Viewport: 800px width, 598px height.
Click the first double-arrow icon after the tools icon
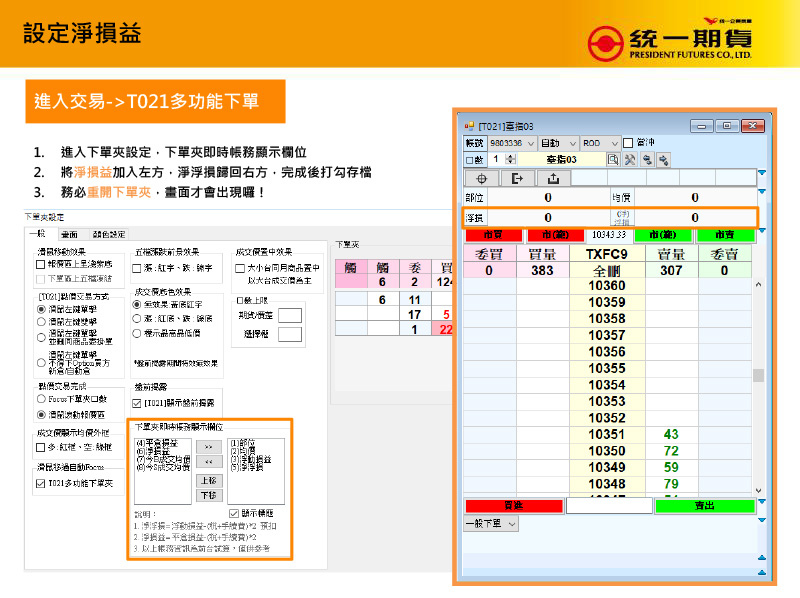coord(647,160)
